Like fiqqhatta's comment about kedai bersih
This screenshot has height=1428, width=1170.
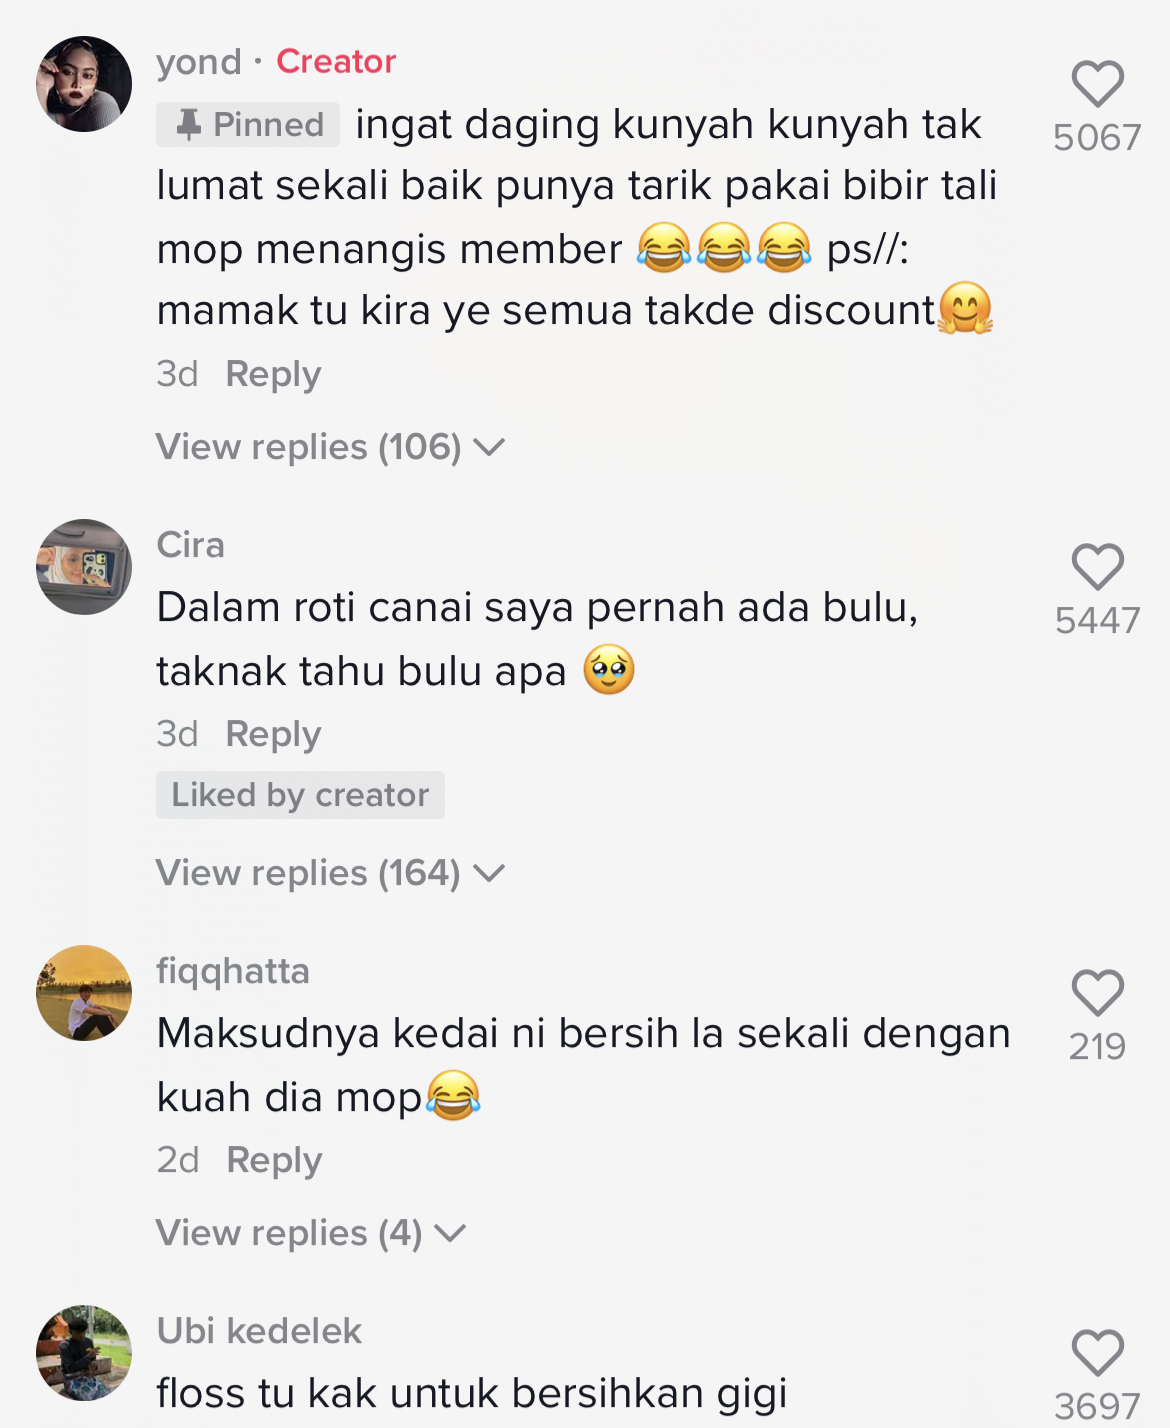point(1097,993)
